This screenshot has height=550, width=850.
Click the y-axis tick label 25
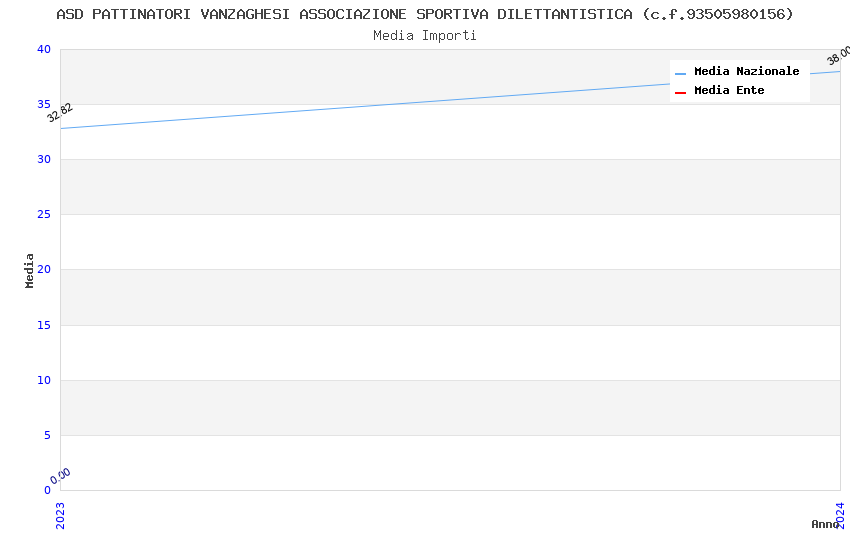pyautogui.click(x=44, y=215)
